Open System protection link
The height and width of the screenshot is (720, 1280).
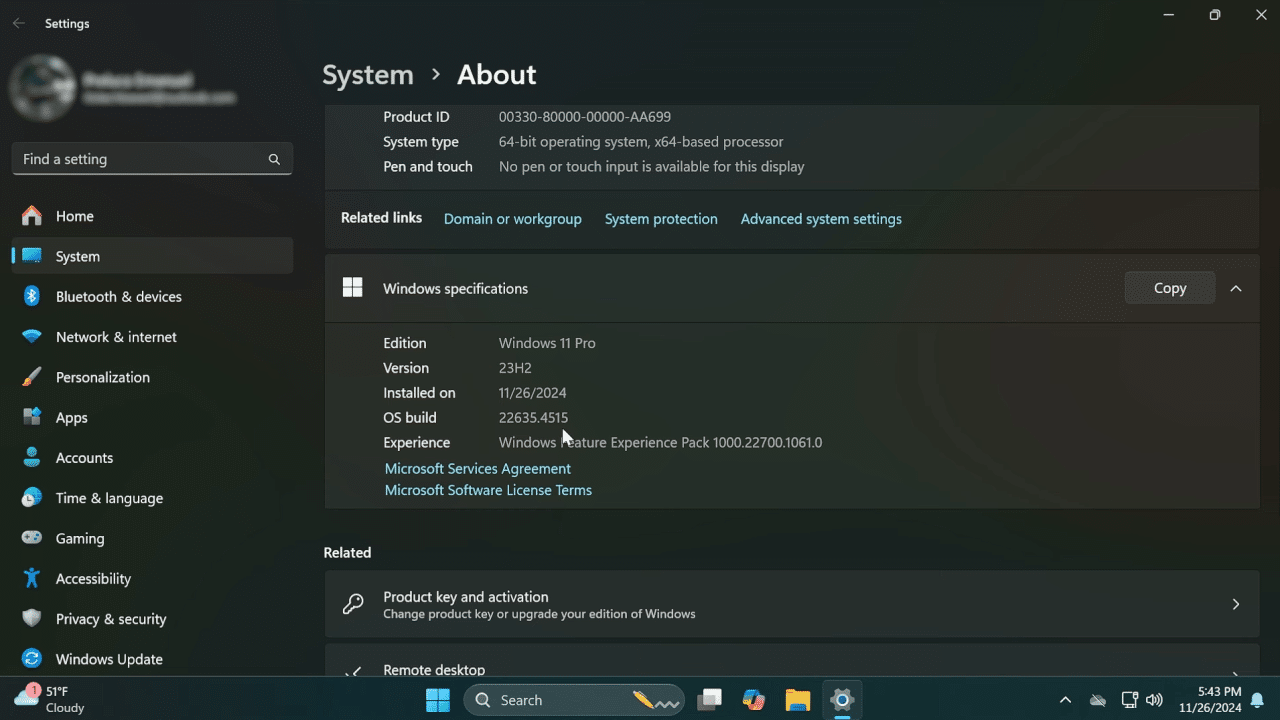(661, 219)
